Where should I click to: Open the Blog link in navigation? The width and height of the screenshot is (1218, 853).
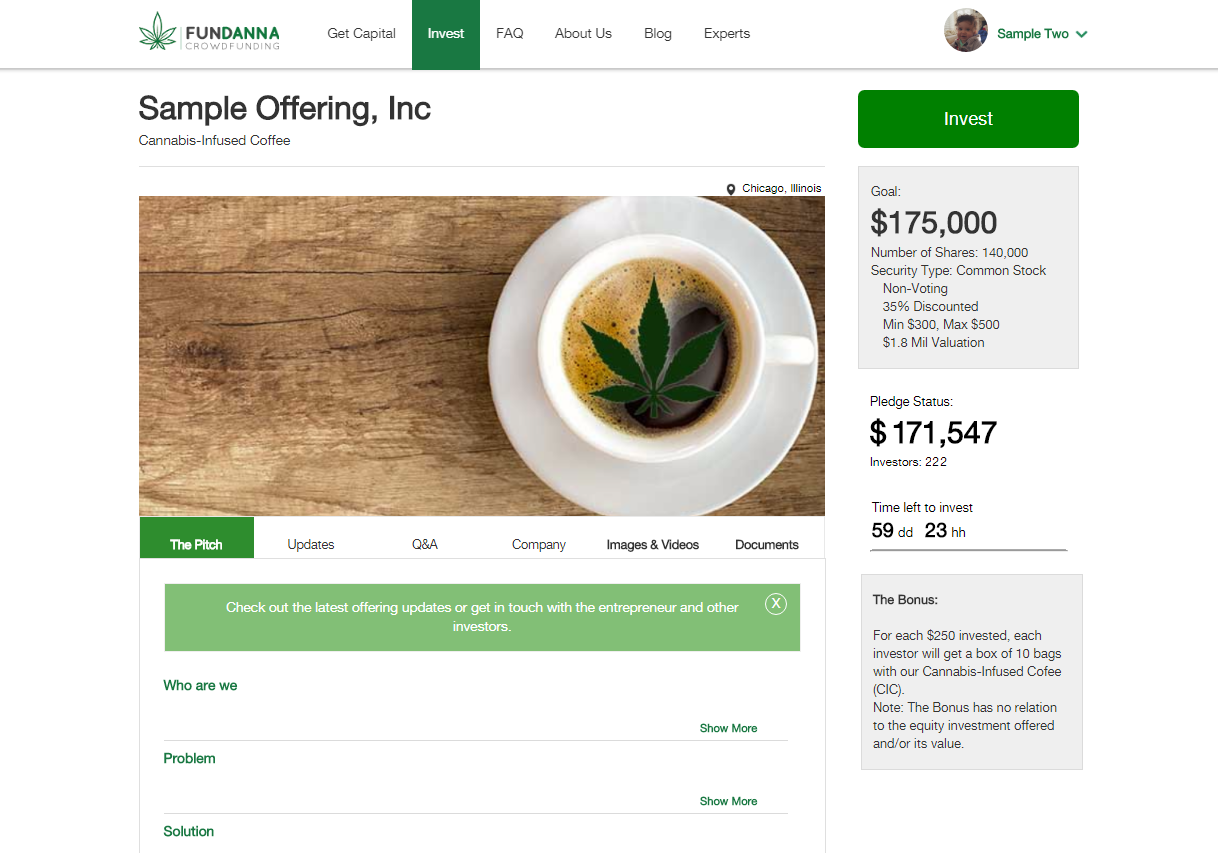click(x=658, y=33)
